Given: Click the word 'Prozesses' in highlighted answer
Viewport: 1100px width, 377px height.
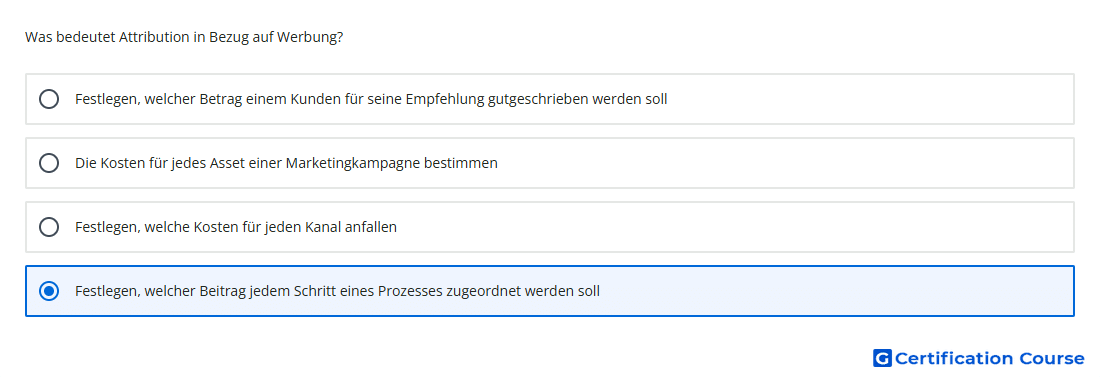Looking at the screenshot, I should [410, 291].
